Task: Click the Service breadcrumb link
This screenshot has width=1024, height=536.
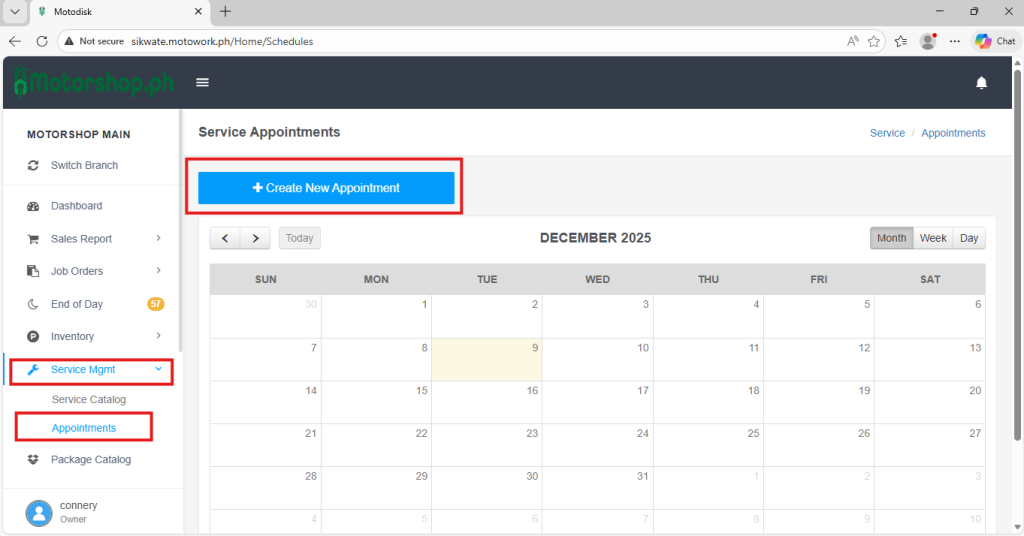Action: (x=887, y=133)
